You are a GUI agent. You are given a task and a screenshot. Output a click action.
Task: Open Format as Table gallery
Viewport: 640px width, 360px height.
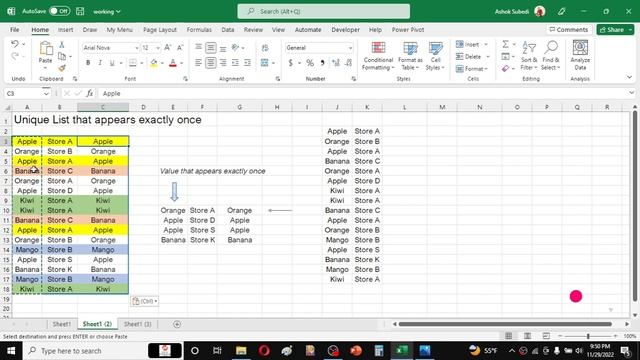410,56
